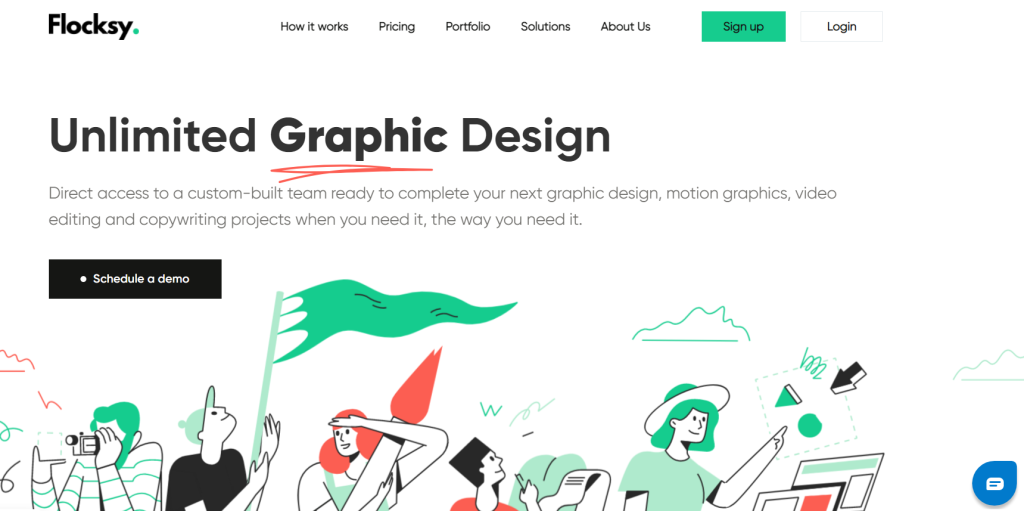Open the live chat widget icon
The image size is (1024, 511).
tap(995, 484)
